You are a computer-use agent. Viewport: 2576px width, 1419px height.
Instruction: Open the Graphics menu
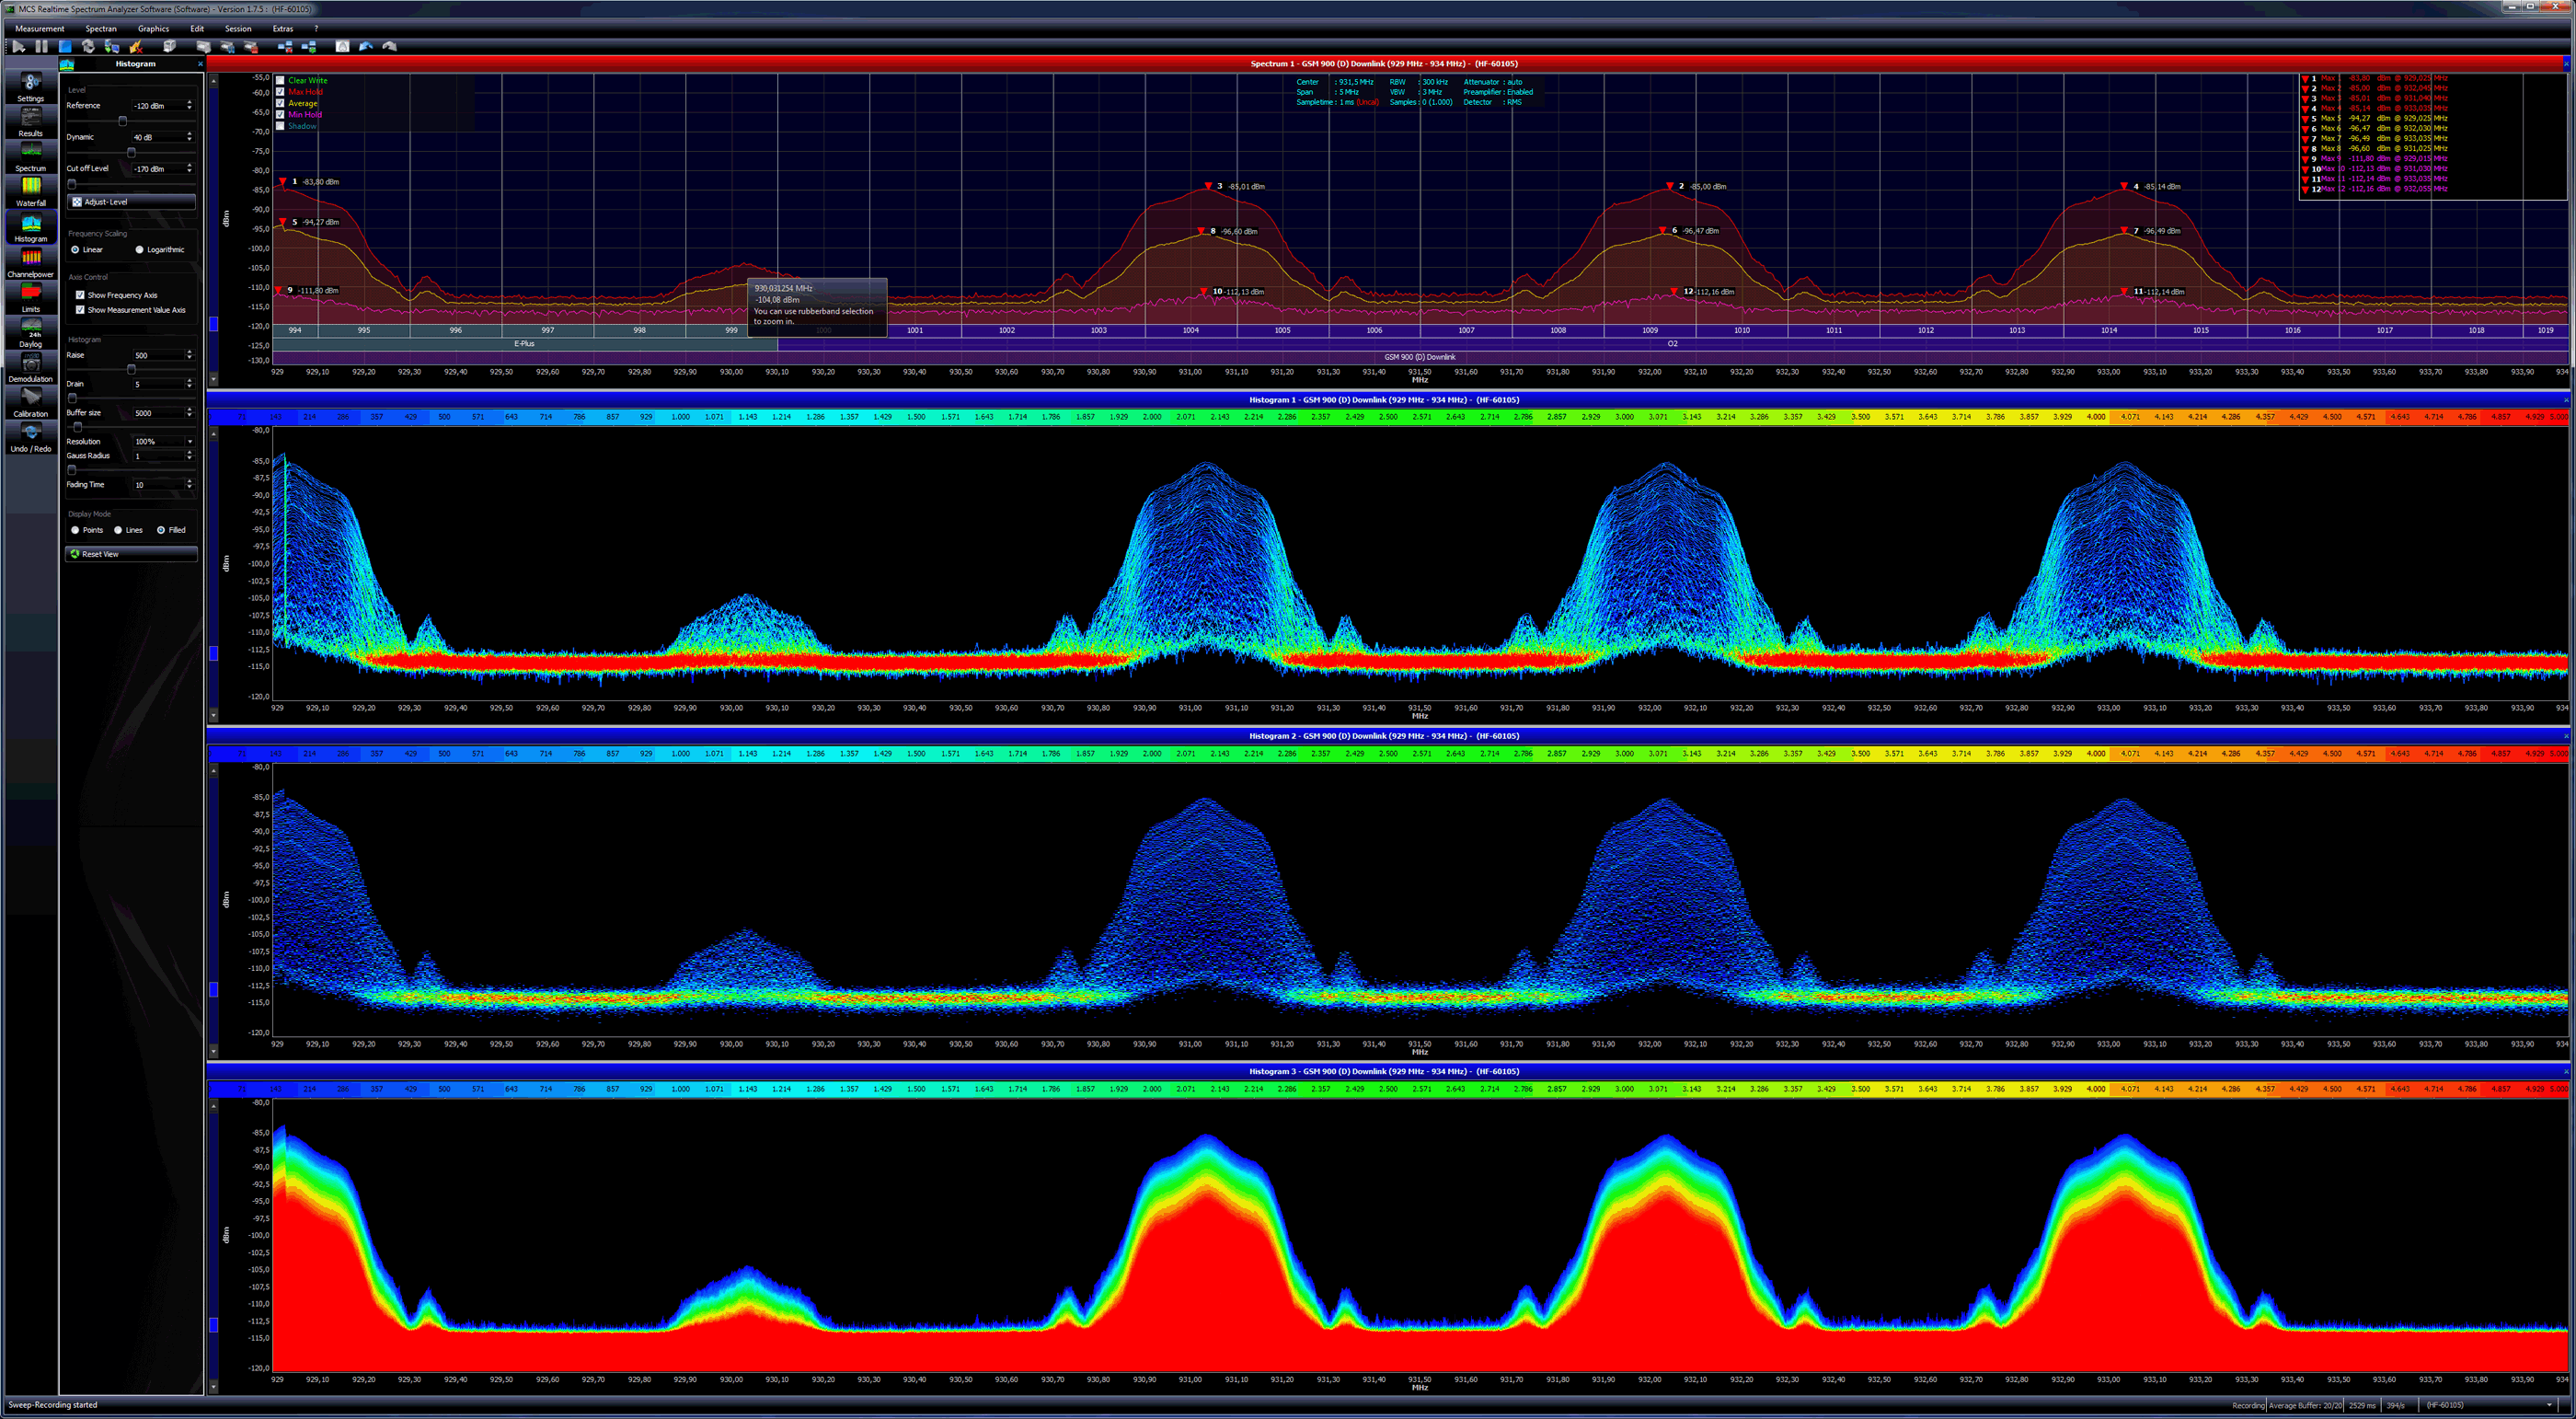coord(153,28)
